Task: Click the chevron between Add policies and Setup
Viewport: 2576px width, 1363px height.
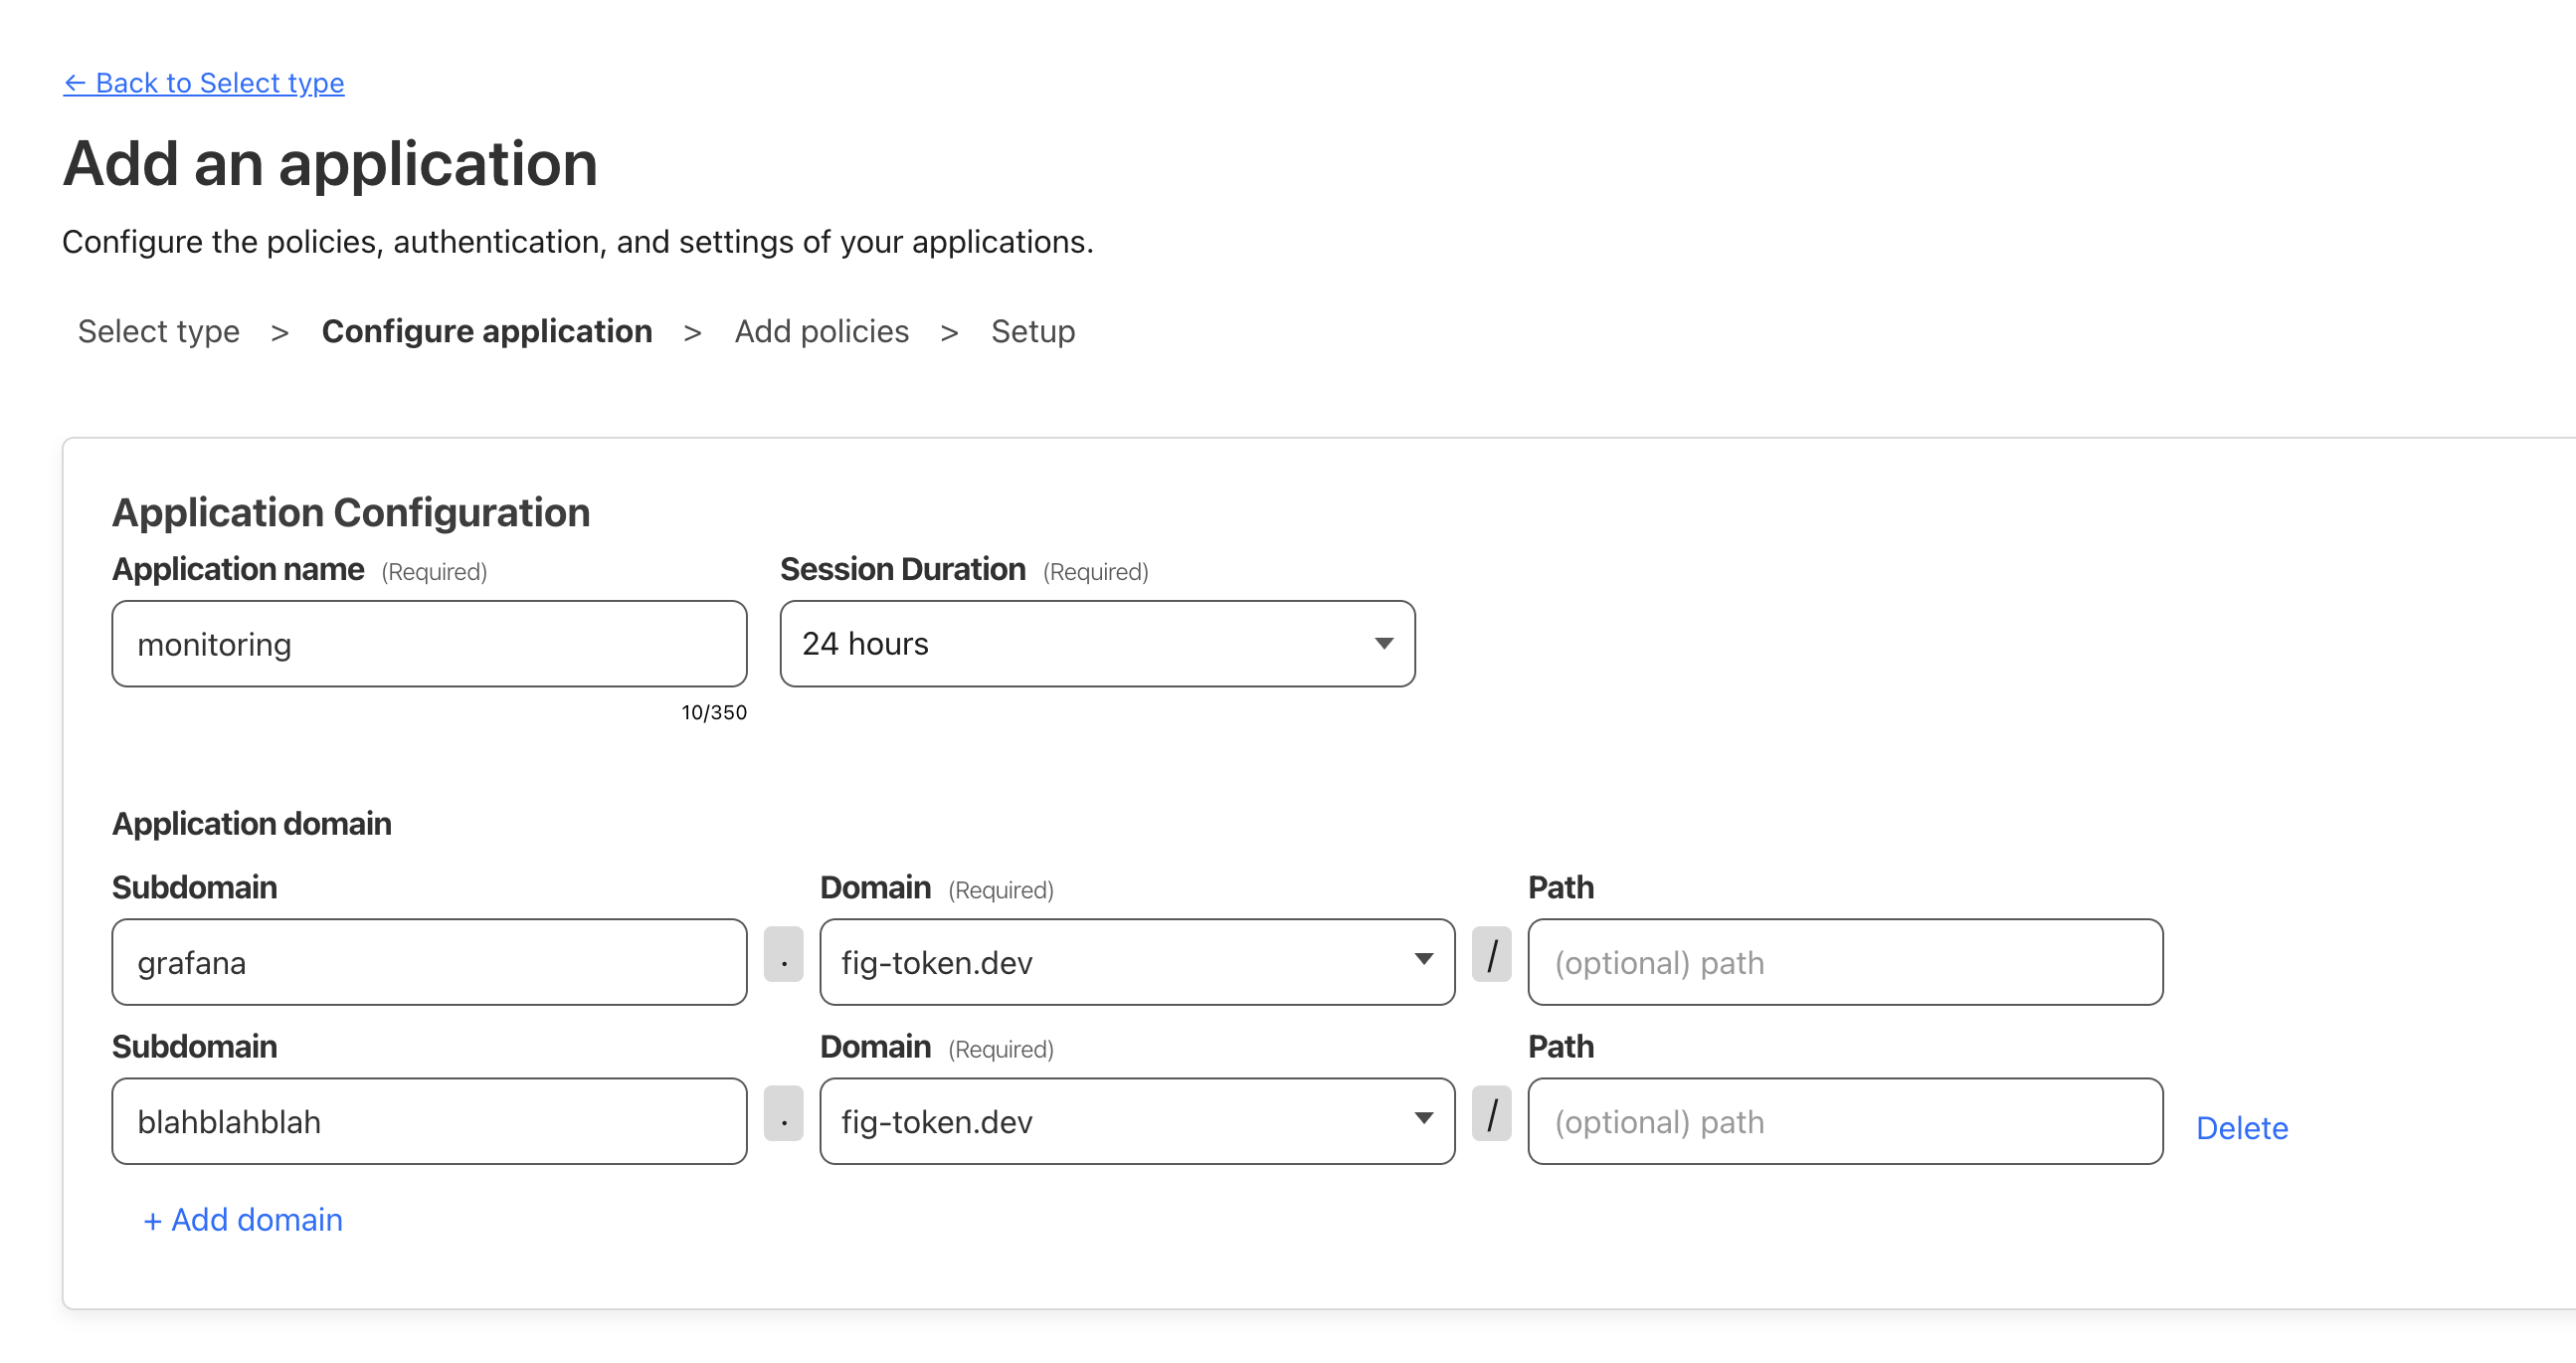Action: (x=949, y=332)
